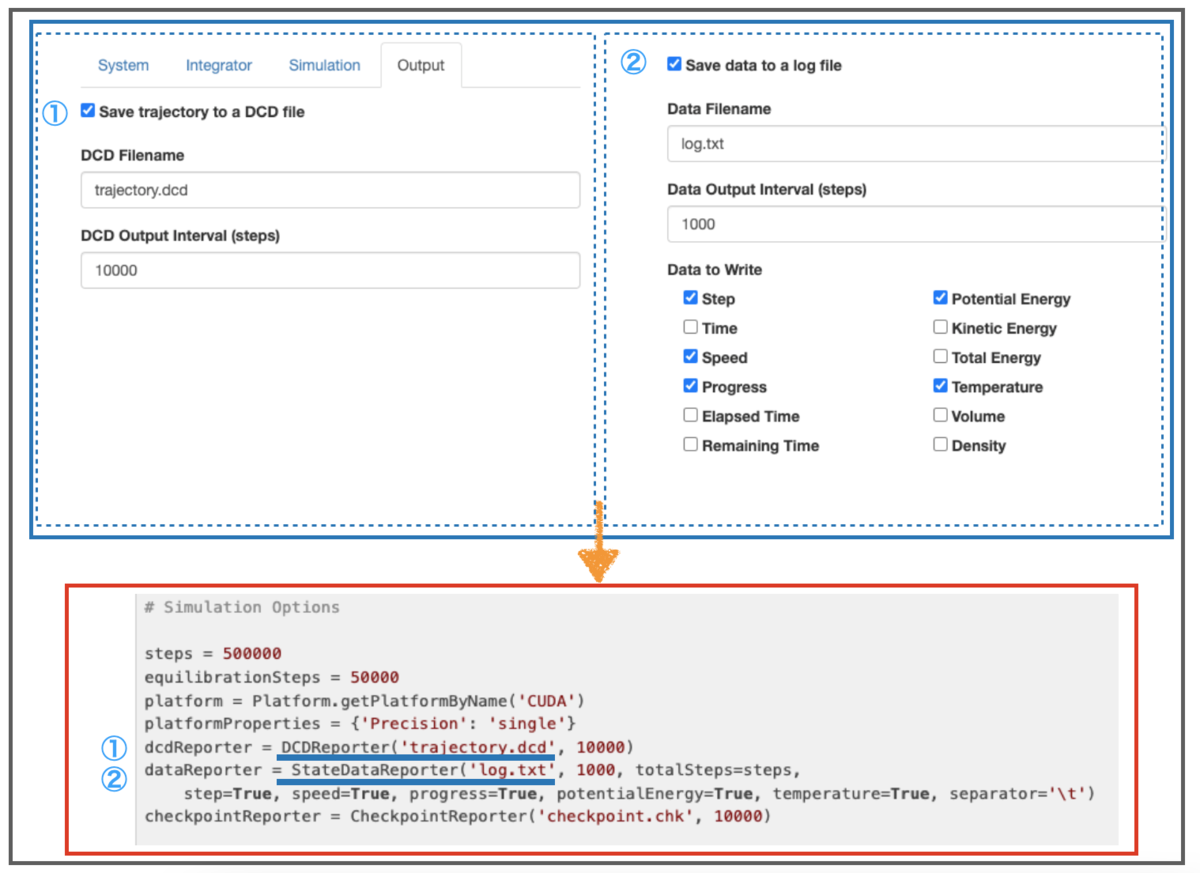This screenshot has height=873, width=1200.
Task: Click 'log.txt' in the StateDataReporter line
Action: point(512,770)
